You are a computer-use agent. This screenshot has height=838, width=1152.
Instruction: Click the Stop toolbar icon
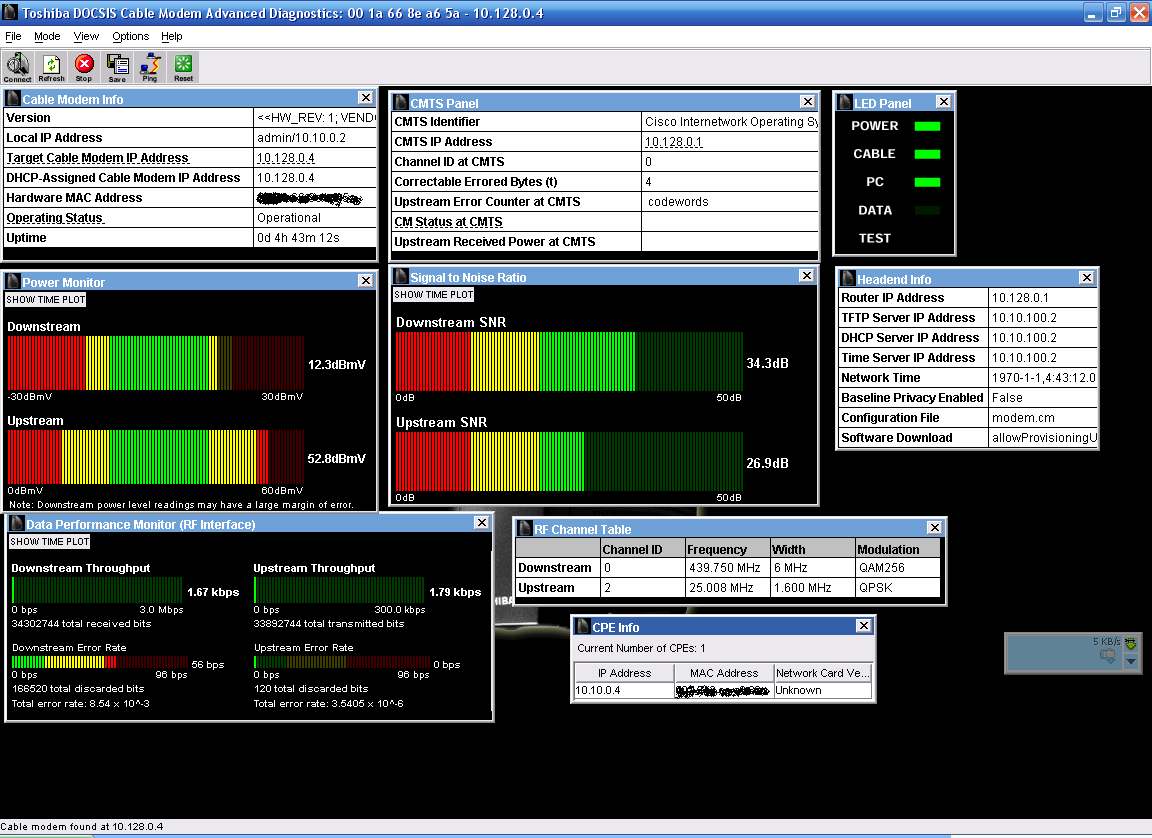[x=84, y=67]
